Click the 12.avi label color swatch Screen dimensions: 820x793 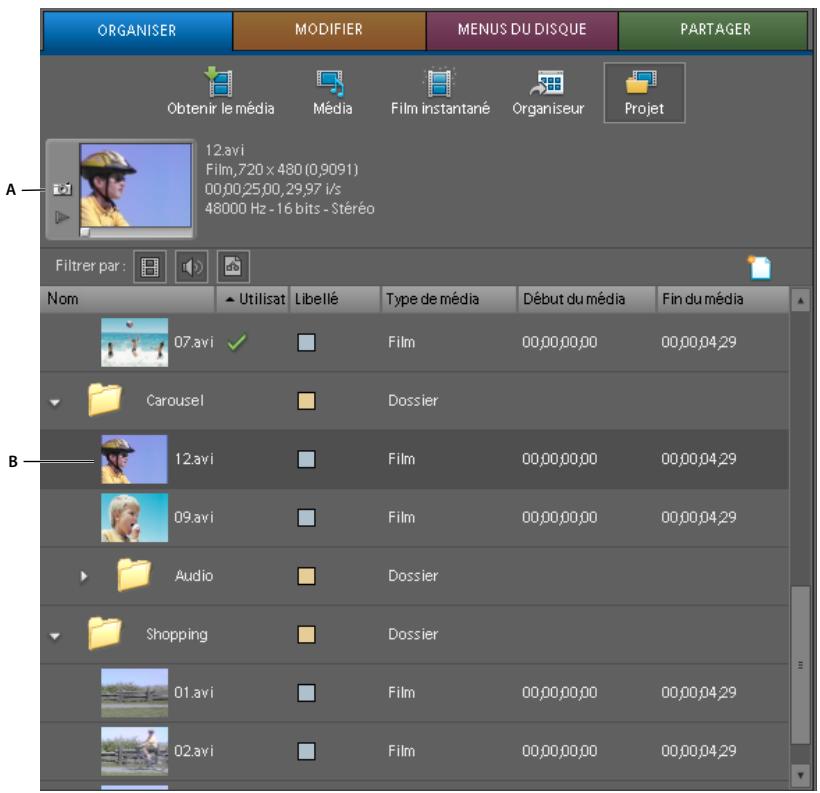coord(306,460)
